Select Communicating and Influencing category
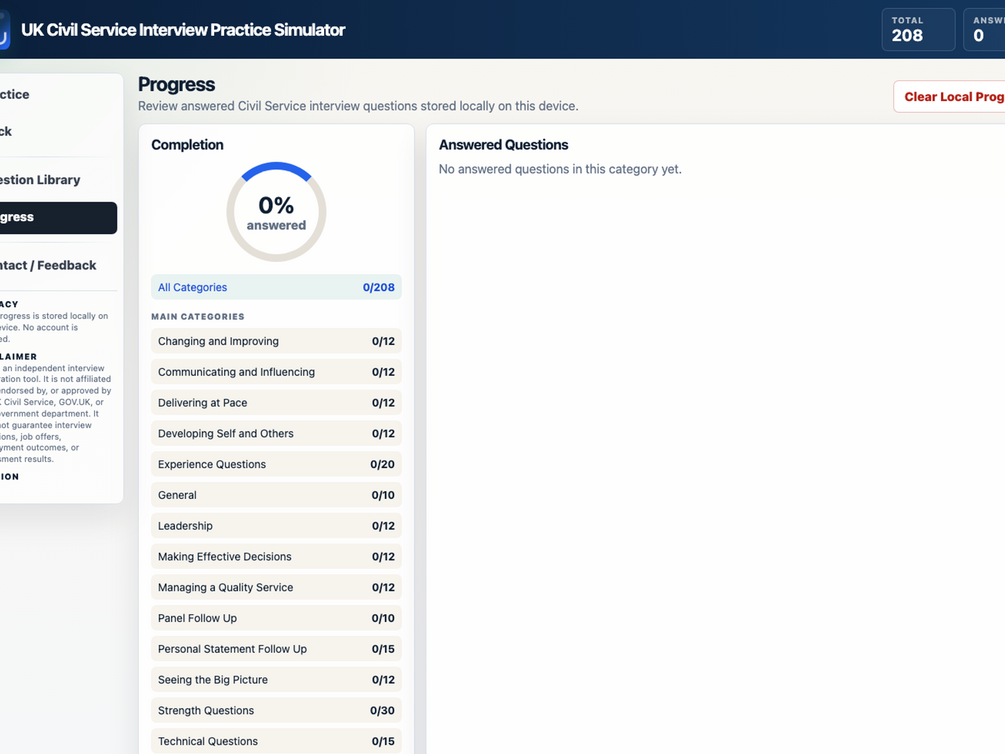The height and width of the screenshot is (754, 1005). click(x=276, y=372)
